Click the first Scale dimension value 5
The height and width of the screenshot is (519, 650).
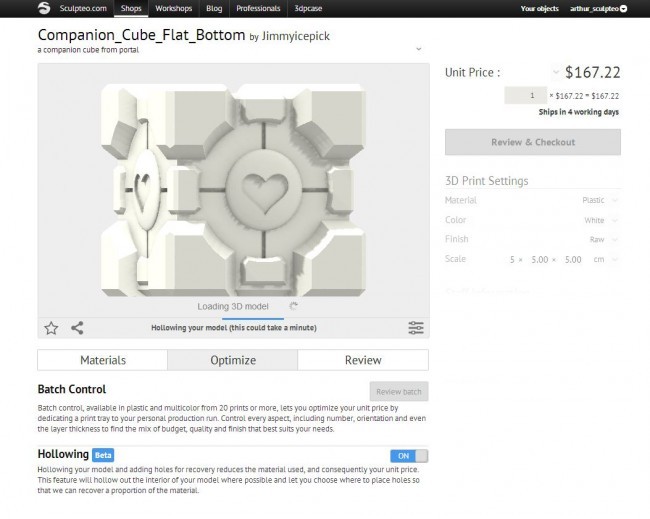[x=512, y=260]
